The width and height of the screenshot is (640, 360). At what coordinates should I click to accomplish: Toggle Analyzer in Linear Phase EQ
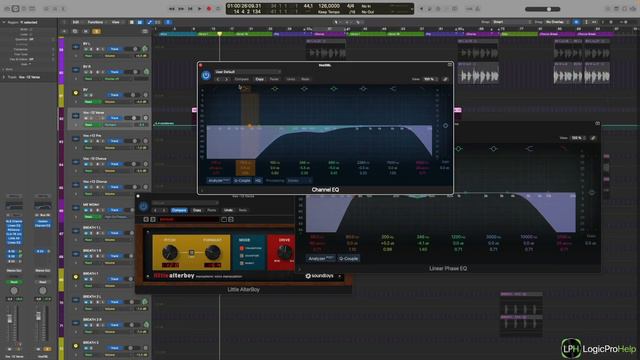click(x=321, y=258)
